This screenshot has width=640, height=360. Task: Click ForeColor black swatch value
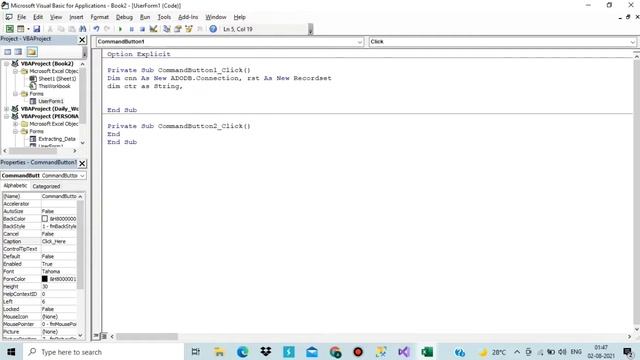pos(45,279)
